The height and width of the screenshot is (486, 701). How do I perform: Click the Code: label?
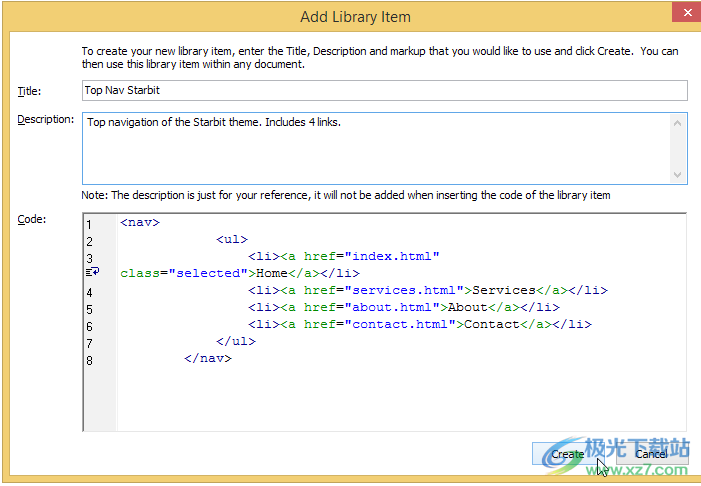(x=31, y=220)
